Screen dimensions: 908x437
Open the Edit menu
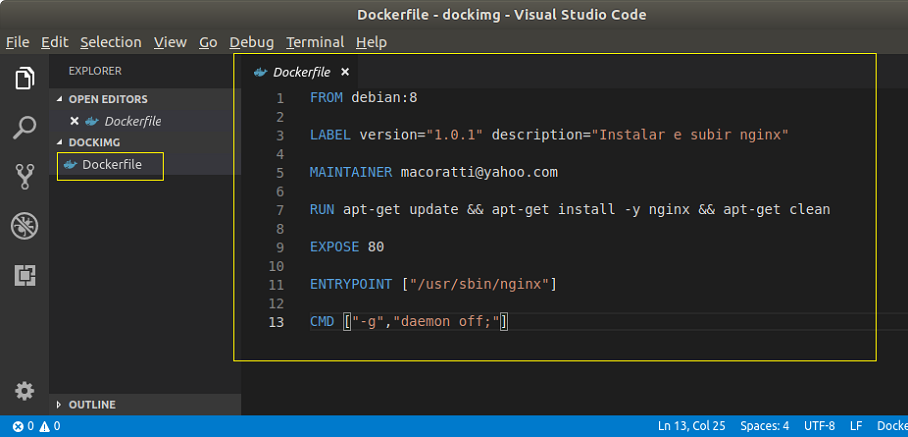click(x=54, y=42)
